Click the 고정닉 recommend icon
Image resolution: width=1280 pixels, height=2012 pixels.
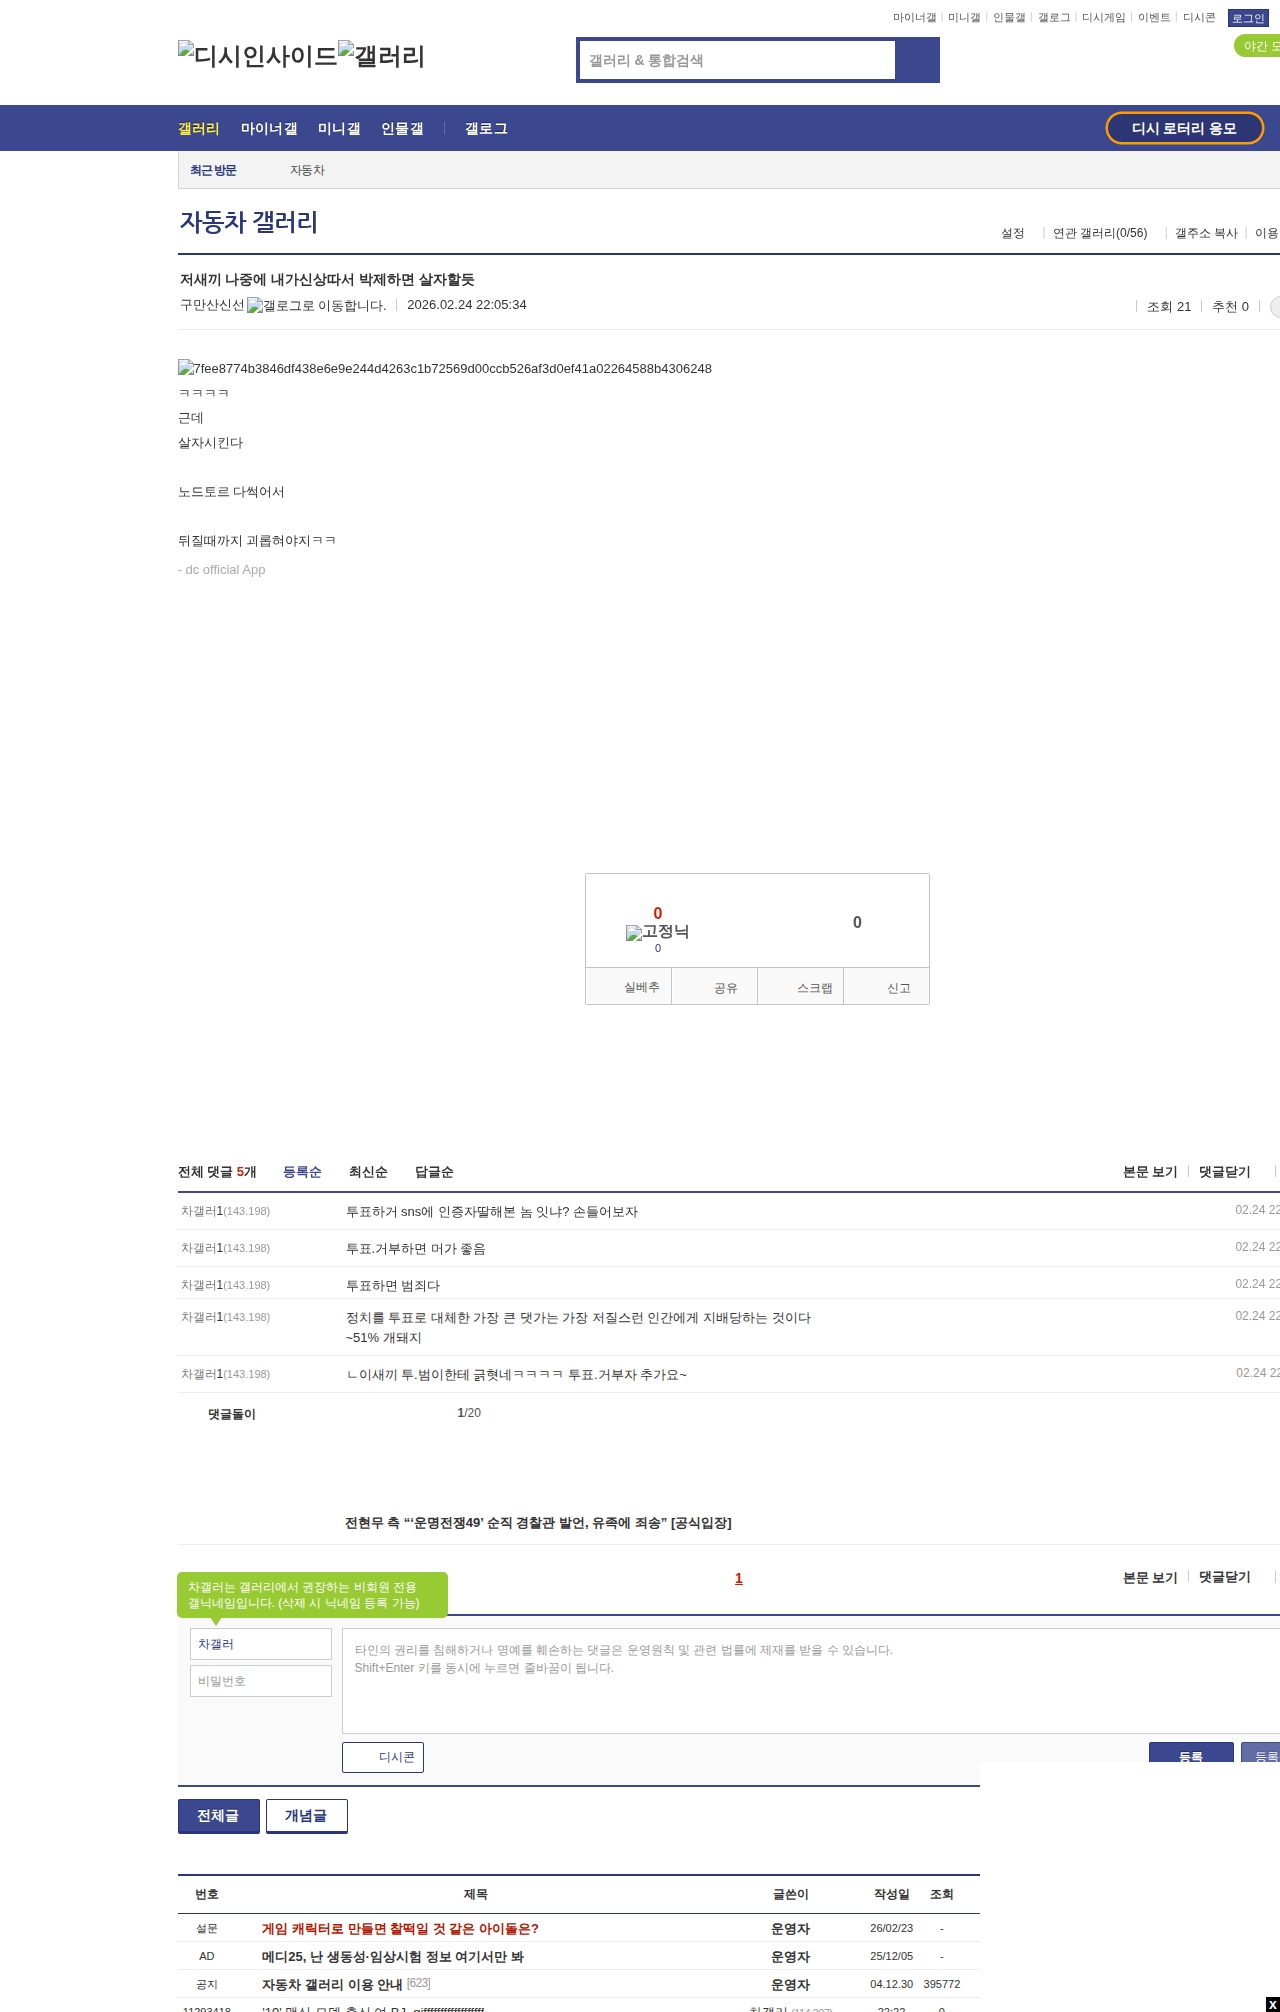[x=657, y=932]
